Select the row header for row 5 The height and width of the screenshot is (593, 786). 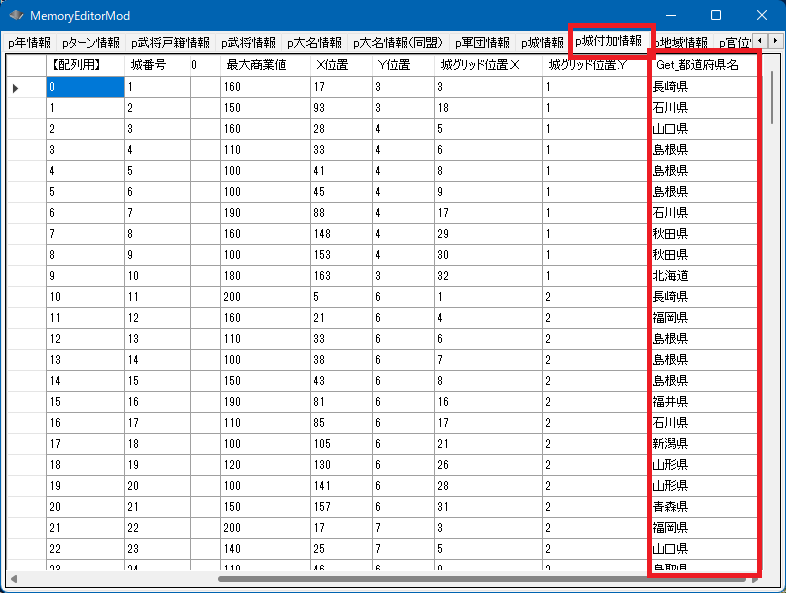pos(25,191)
